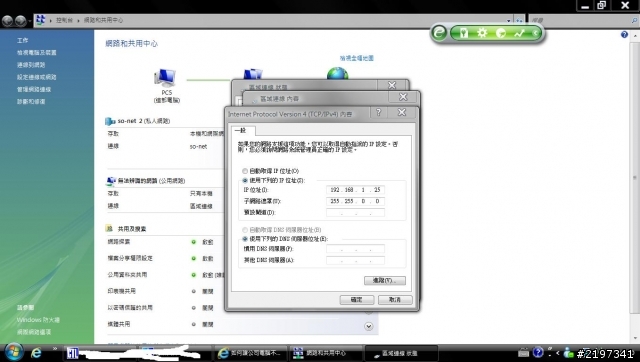Image resolution: width=640 pixels, height=362 pixels.
Task: Select obtain IP address automatically option
Action: 245,171
